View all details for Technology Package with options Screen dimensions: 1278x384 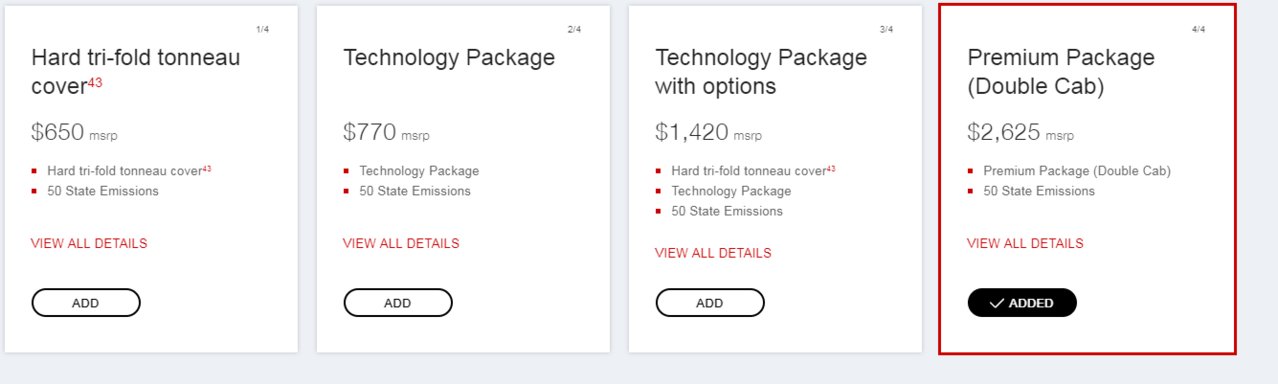click(x=713, y=253)
